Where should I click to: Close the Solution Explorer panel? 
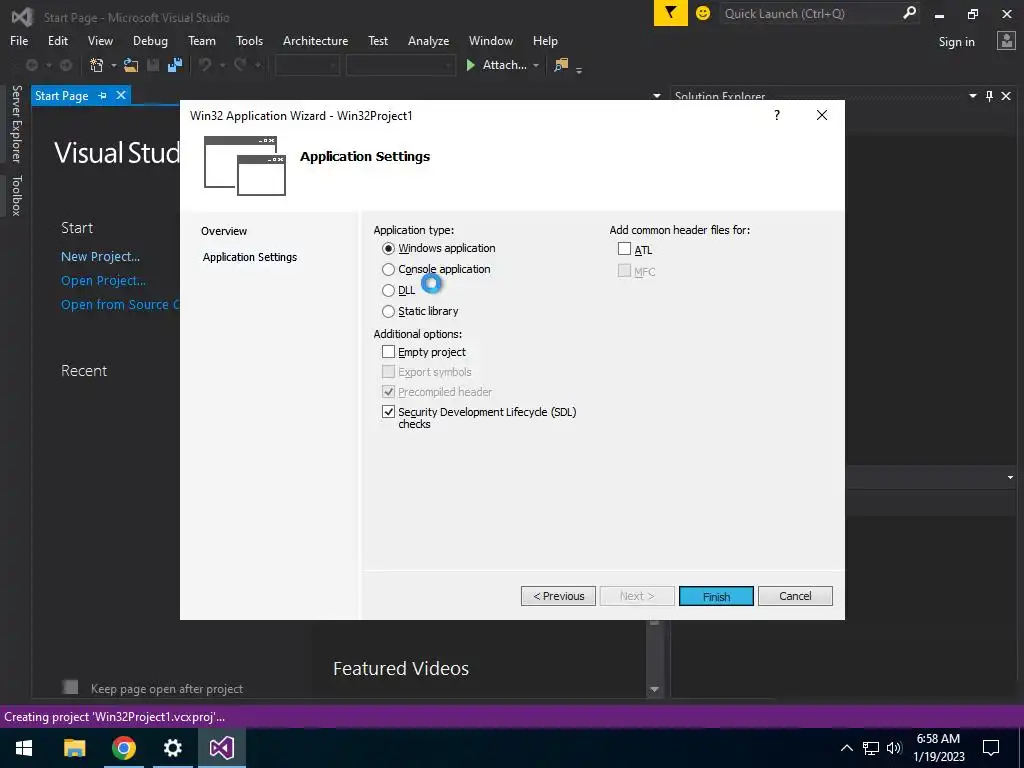pyautogui.click(x=1006, y=96)
